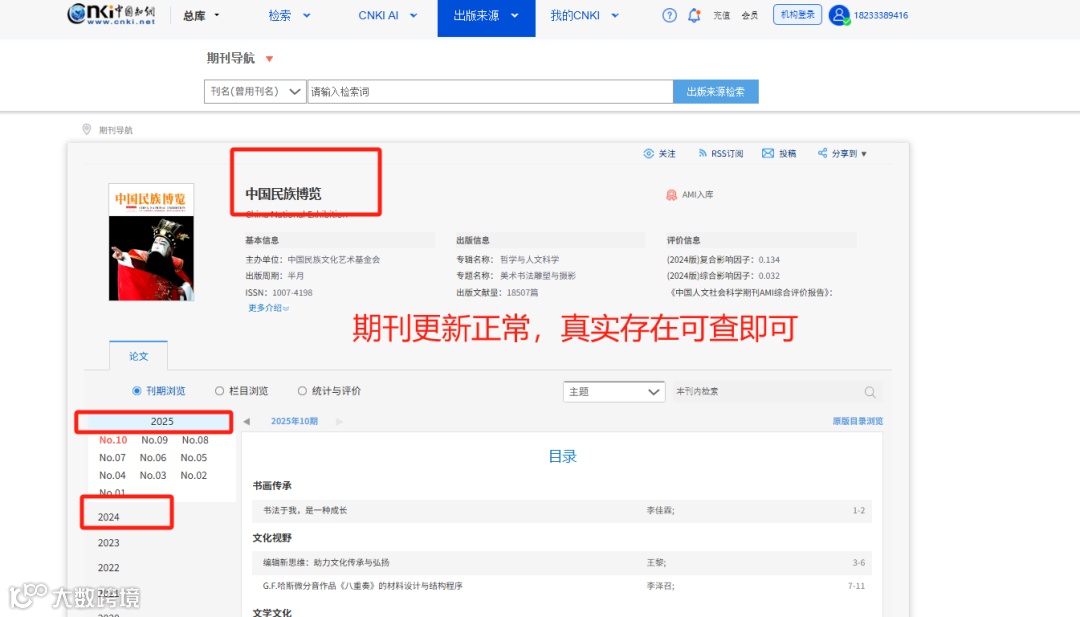Expand the 2025 year list
1080x617 pixels.
click(x=162, y=421)
